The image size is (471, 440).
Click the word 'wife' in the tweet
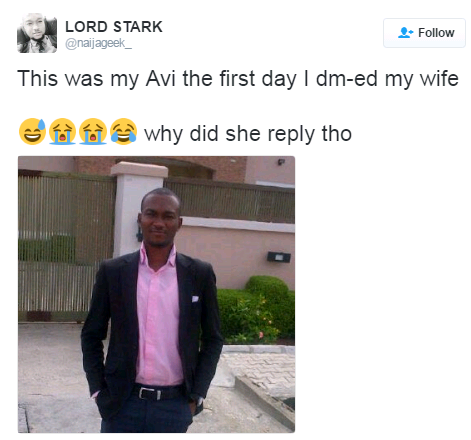pyautogui.click(x=439, y=79)
